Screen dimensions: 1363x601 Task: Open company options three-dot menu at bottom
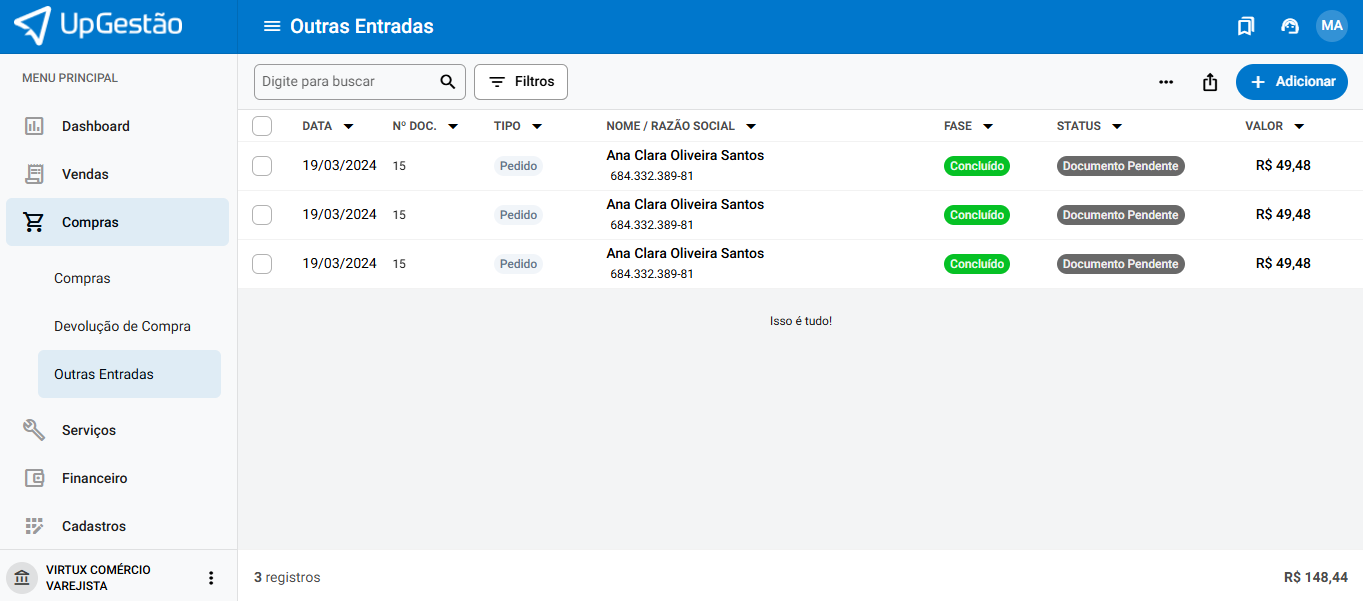(x=211, y=578)
